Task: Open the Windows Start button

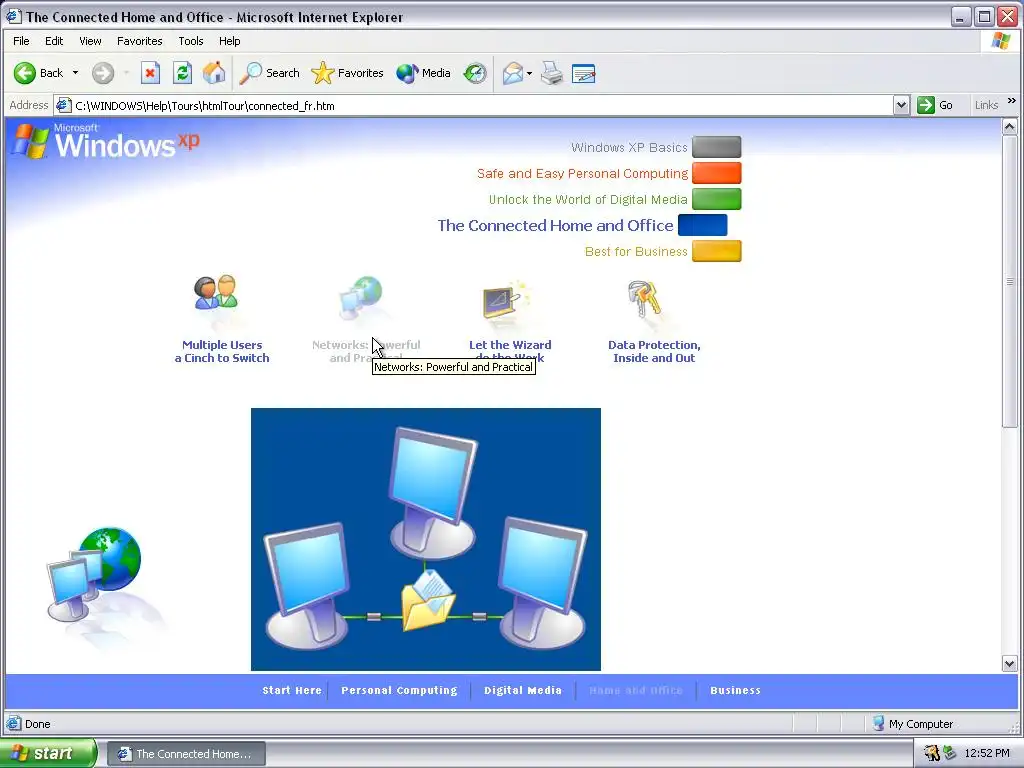Action: click(x=48, y=753)
